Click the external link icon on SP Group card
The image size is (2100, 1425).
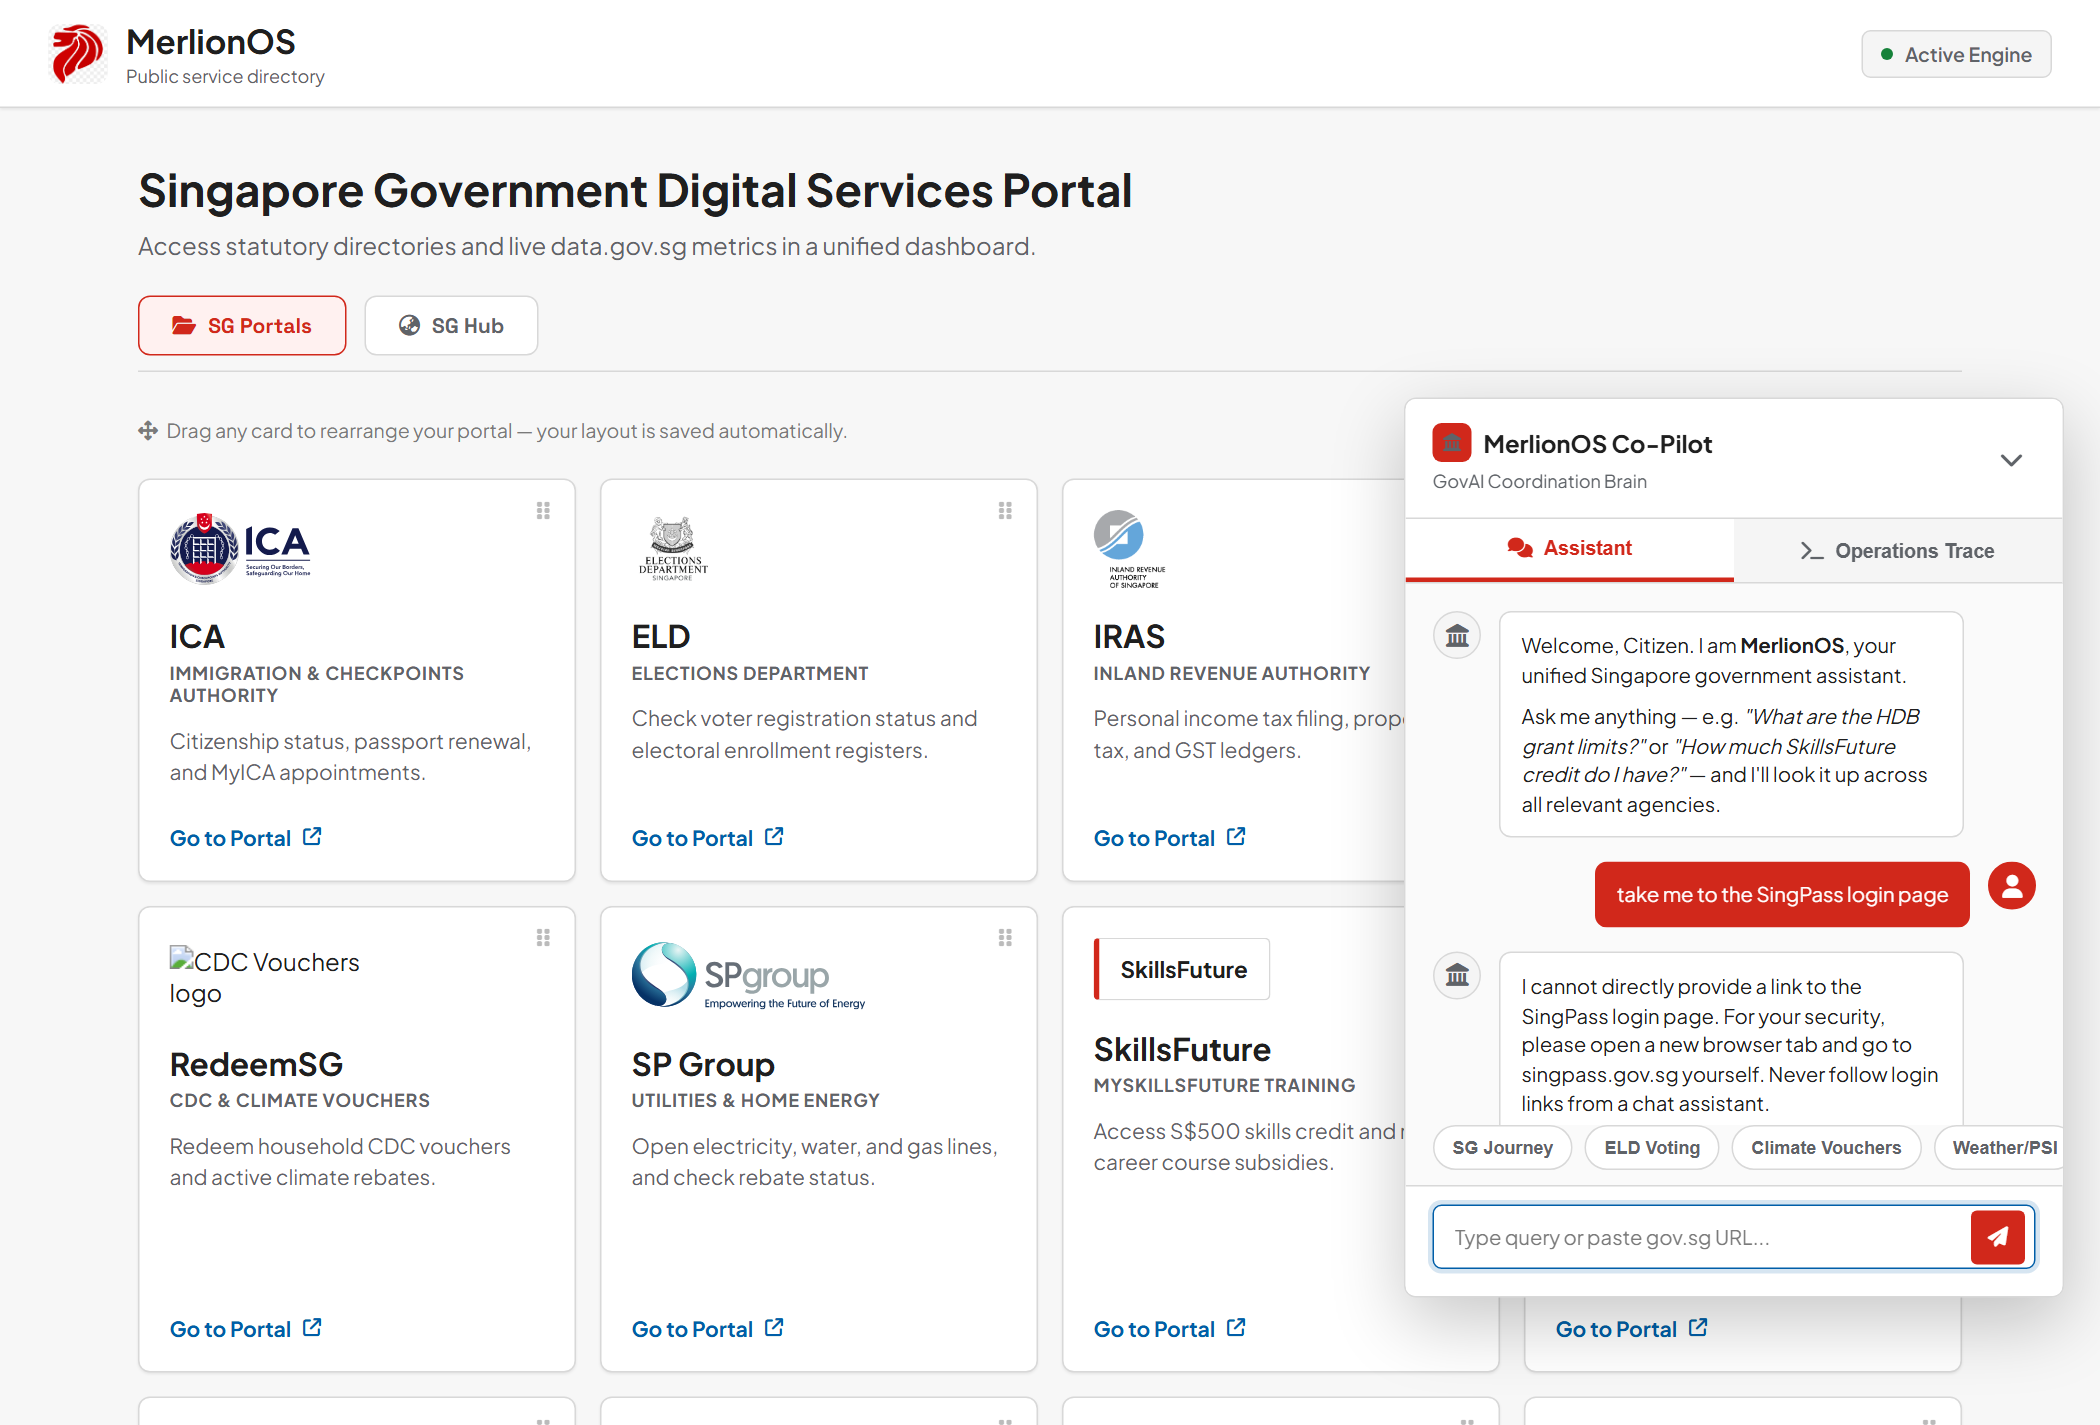coord(774,1327)
